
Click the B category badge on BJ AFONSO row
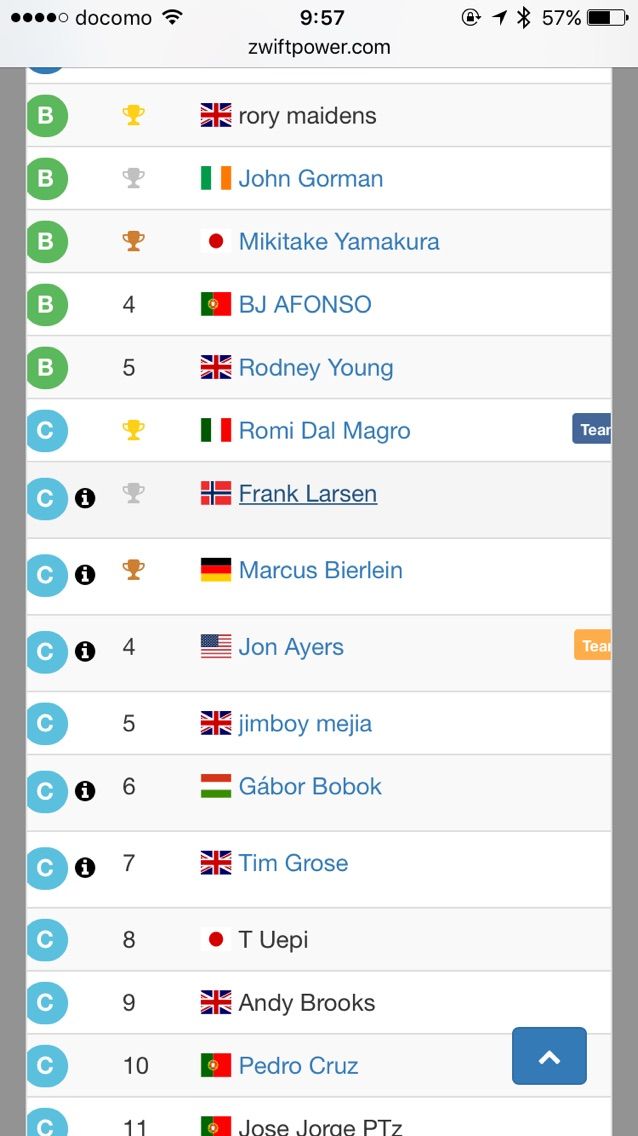[46, 304]
